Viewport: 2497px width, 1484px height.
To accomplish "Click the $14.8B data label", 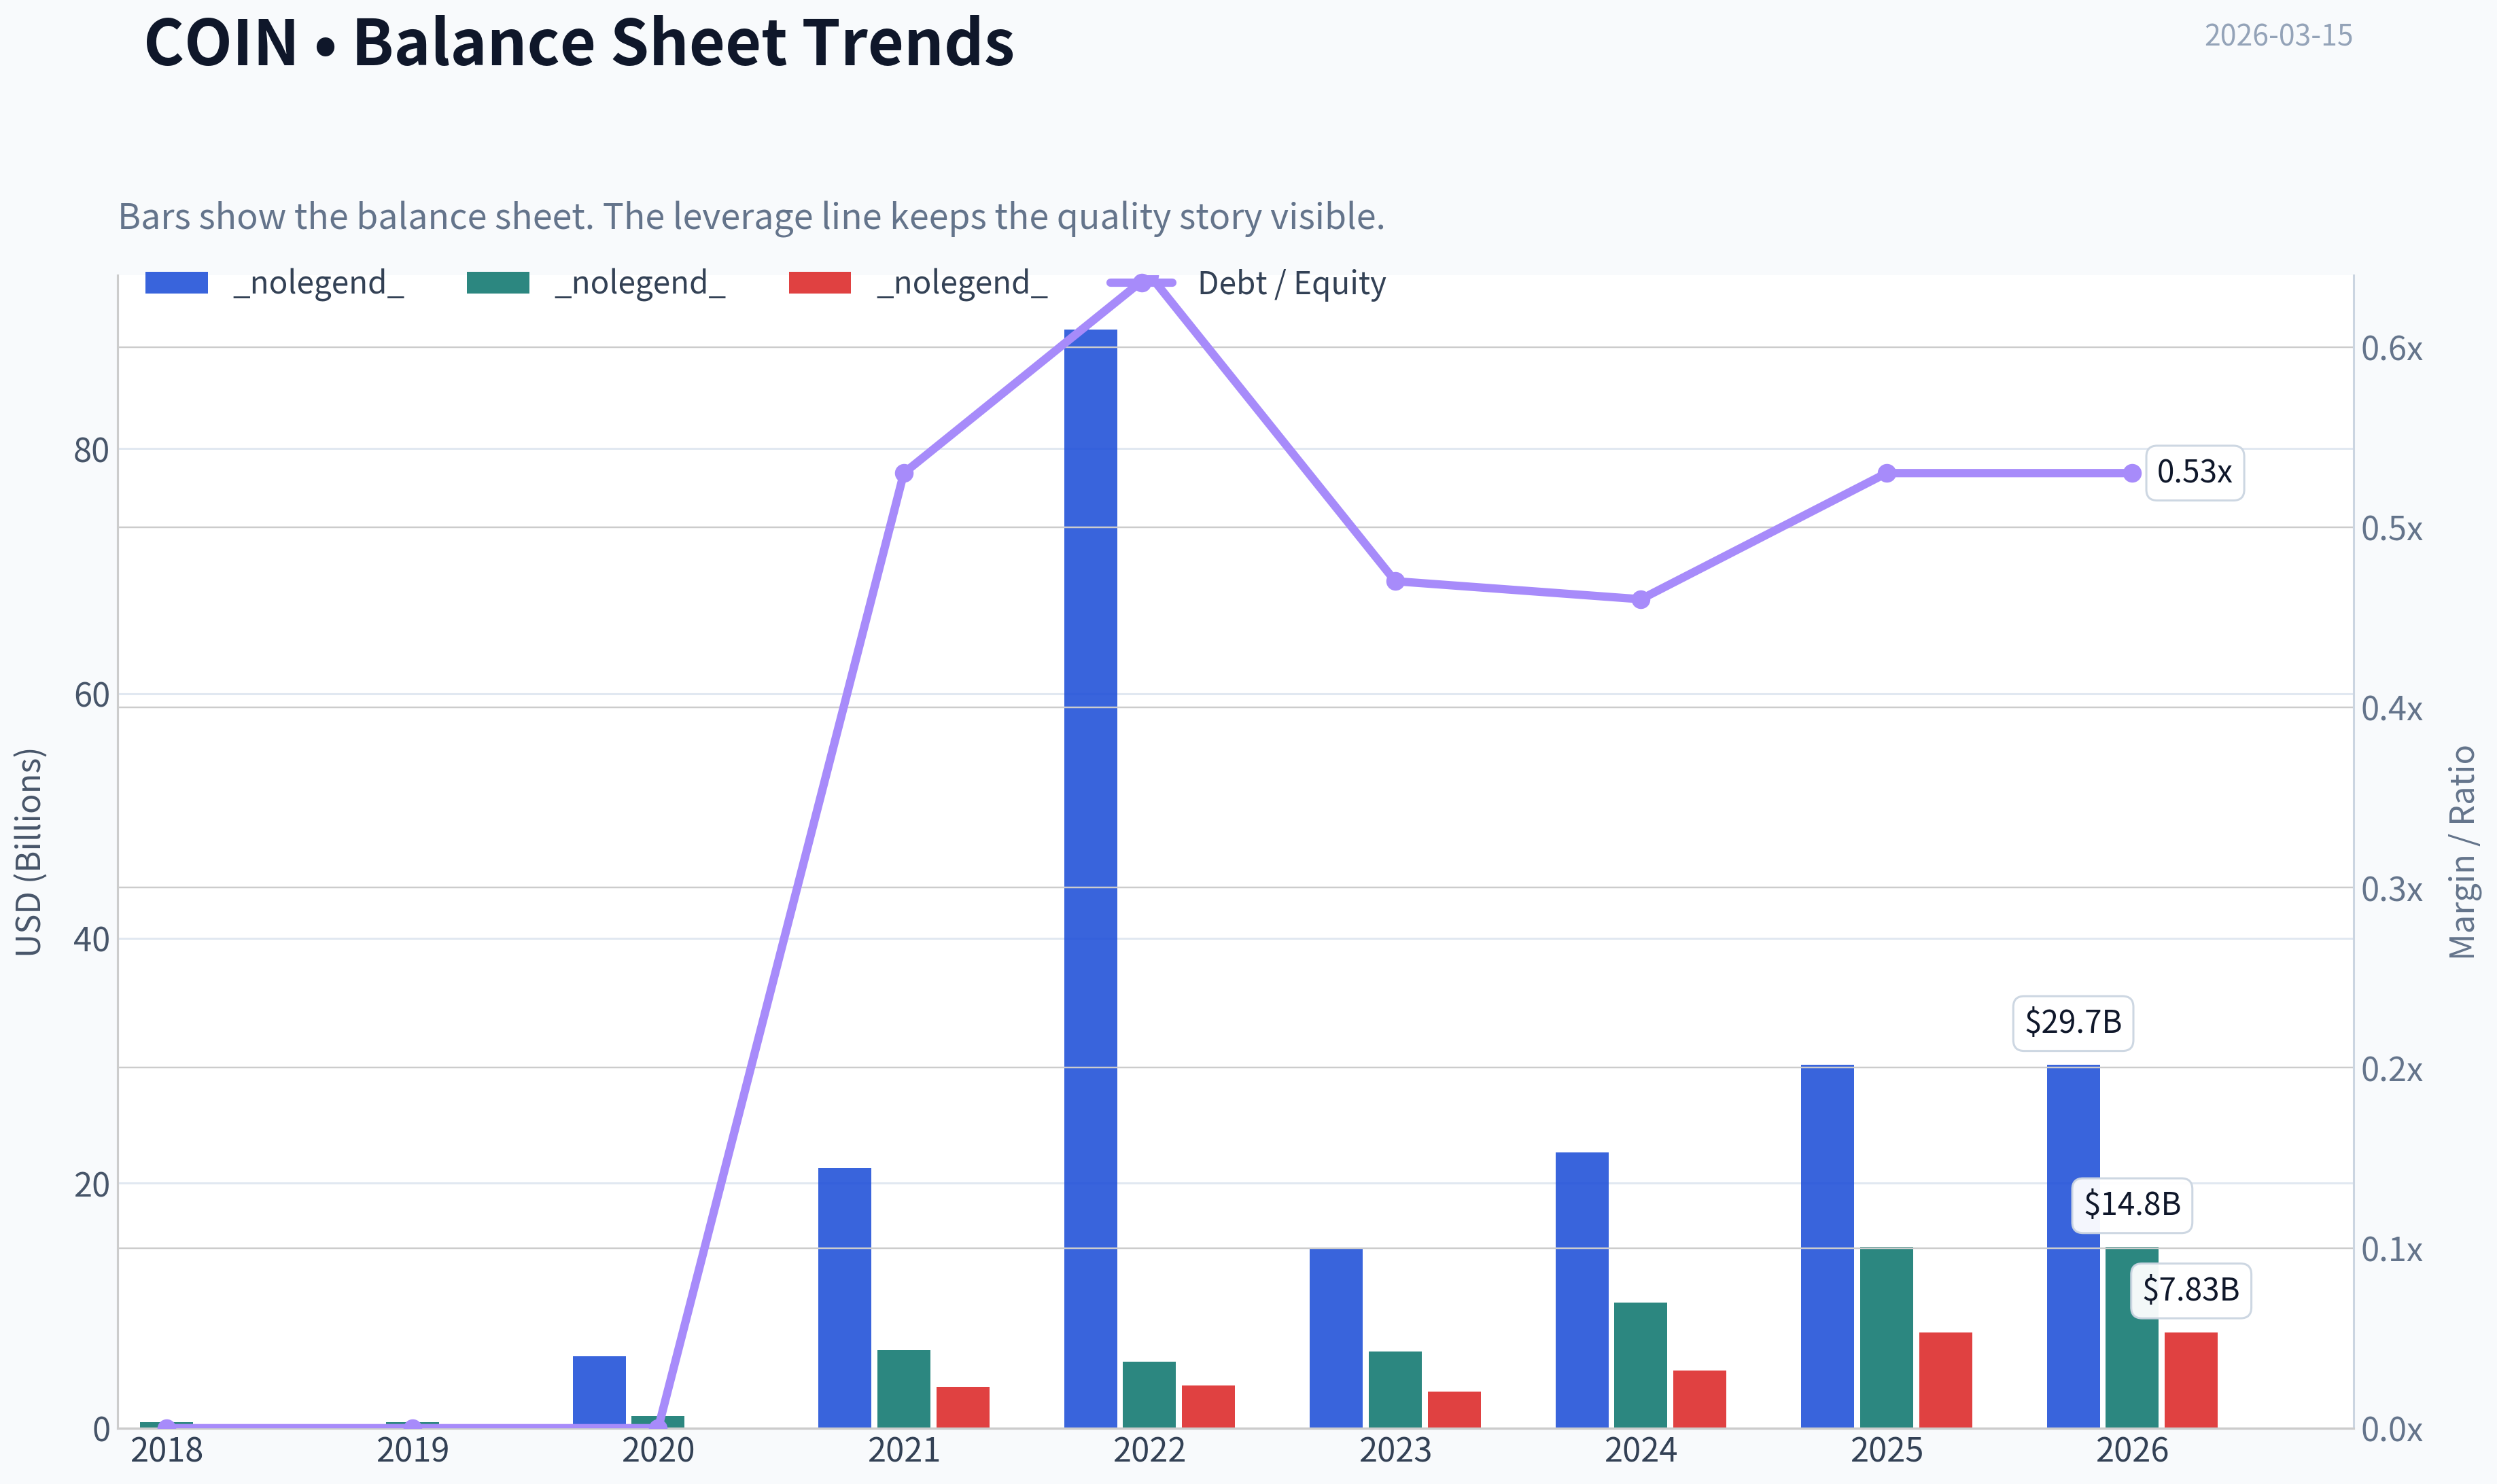I will [x=2131, y=1204].
